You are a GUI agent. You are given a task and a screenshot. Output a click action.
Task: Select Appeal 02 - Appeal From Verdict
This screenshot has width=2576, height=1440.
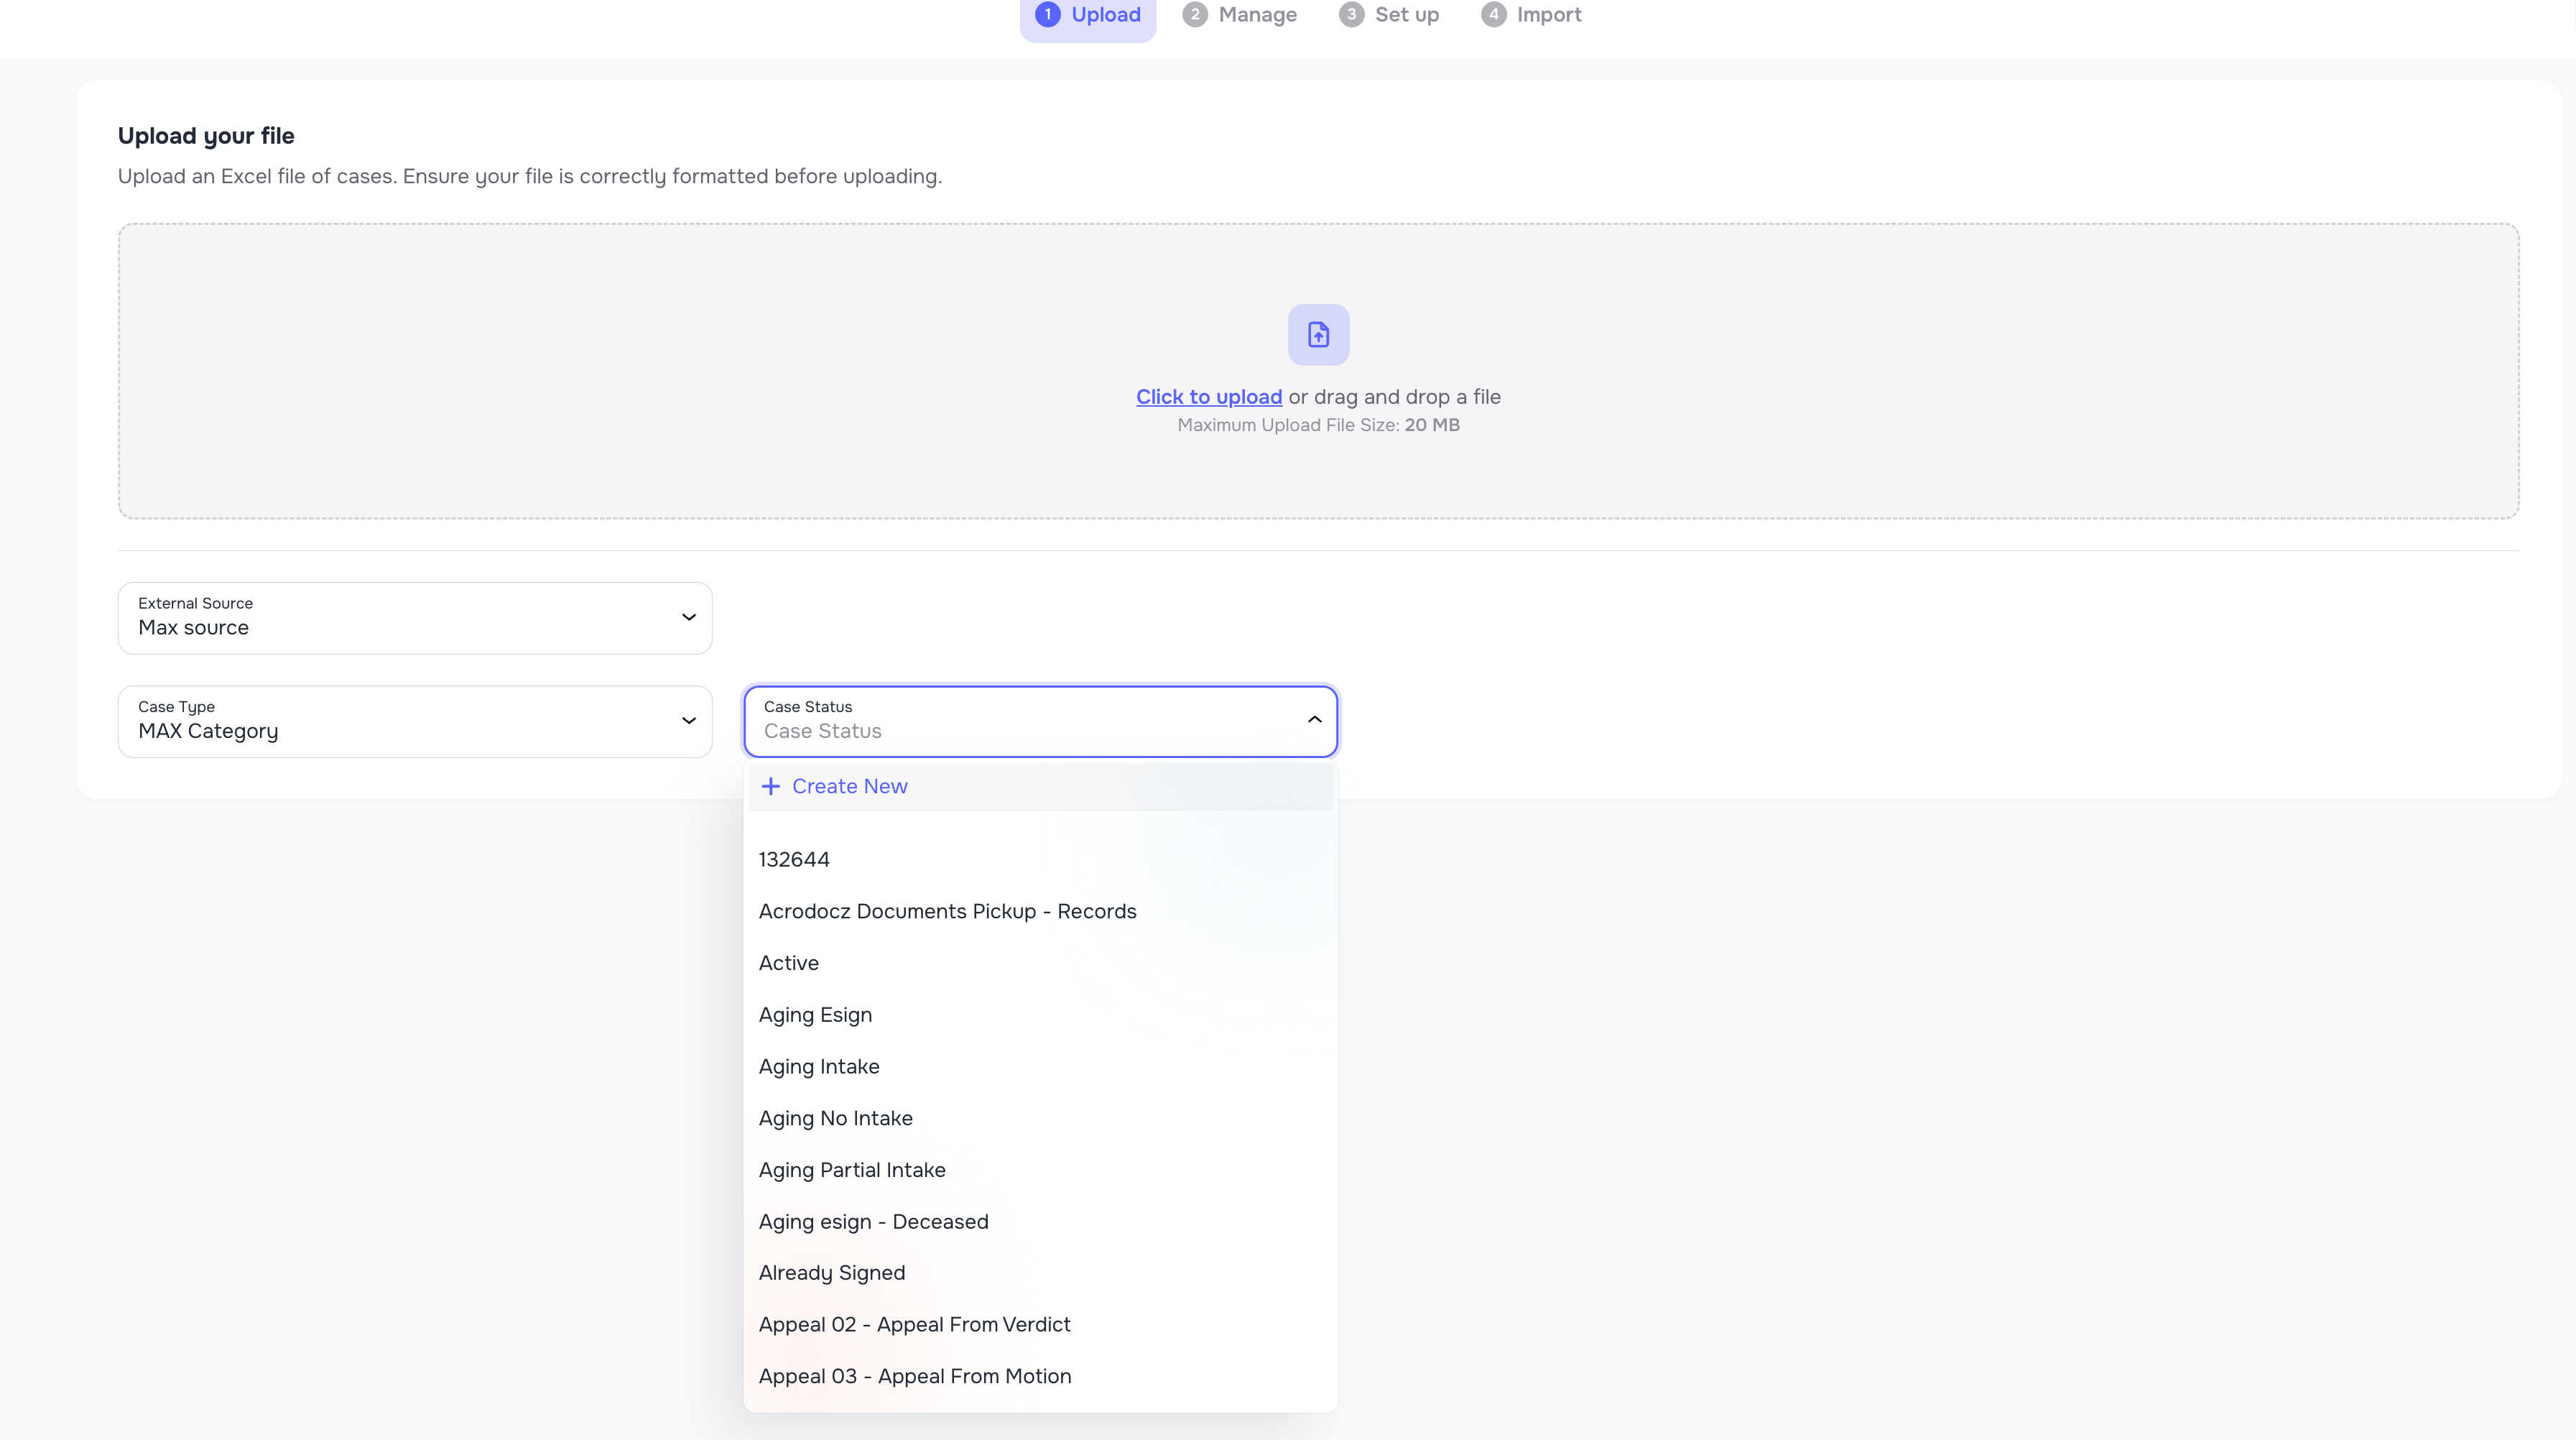[914, 1324]
